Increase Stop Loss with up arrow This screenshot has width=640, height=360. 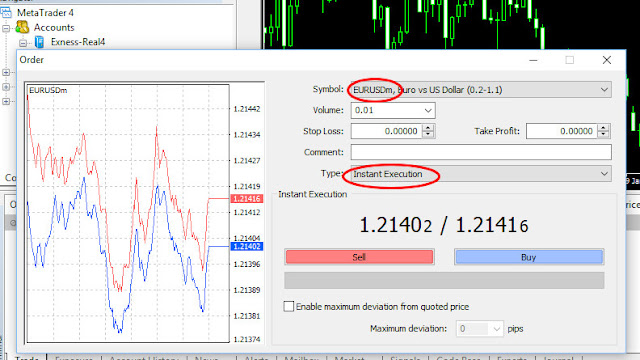[428, 128]
